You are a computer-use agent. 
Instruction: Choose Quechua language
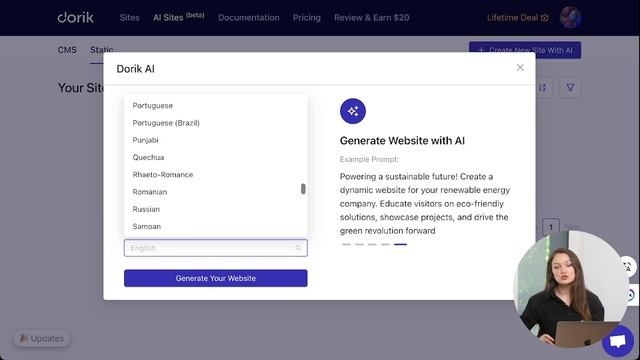click(216, 157)
